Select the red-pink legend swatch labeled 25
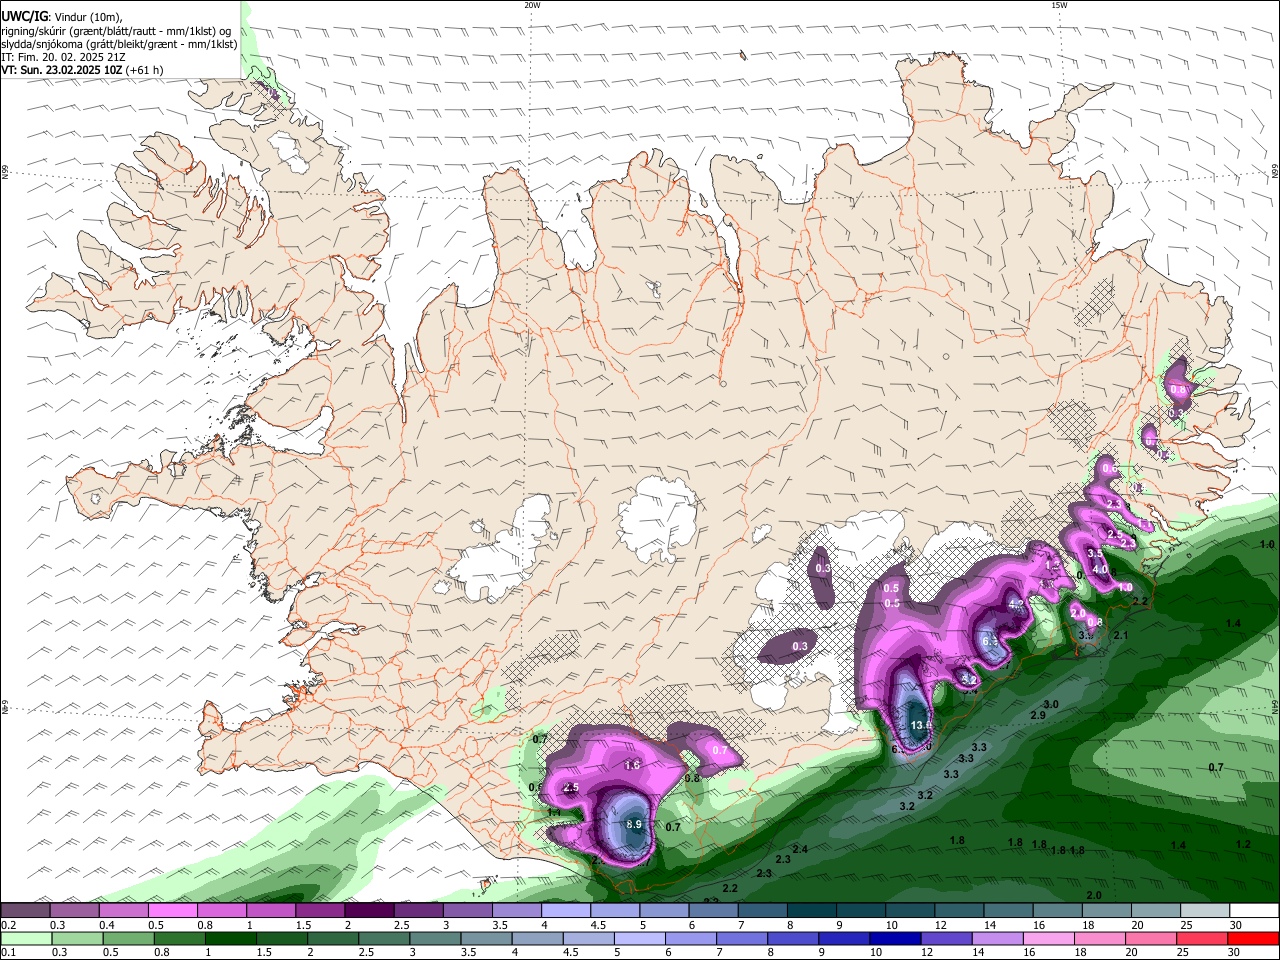 click(x=1205, y=938)
